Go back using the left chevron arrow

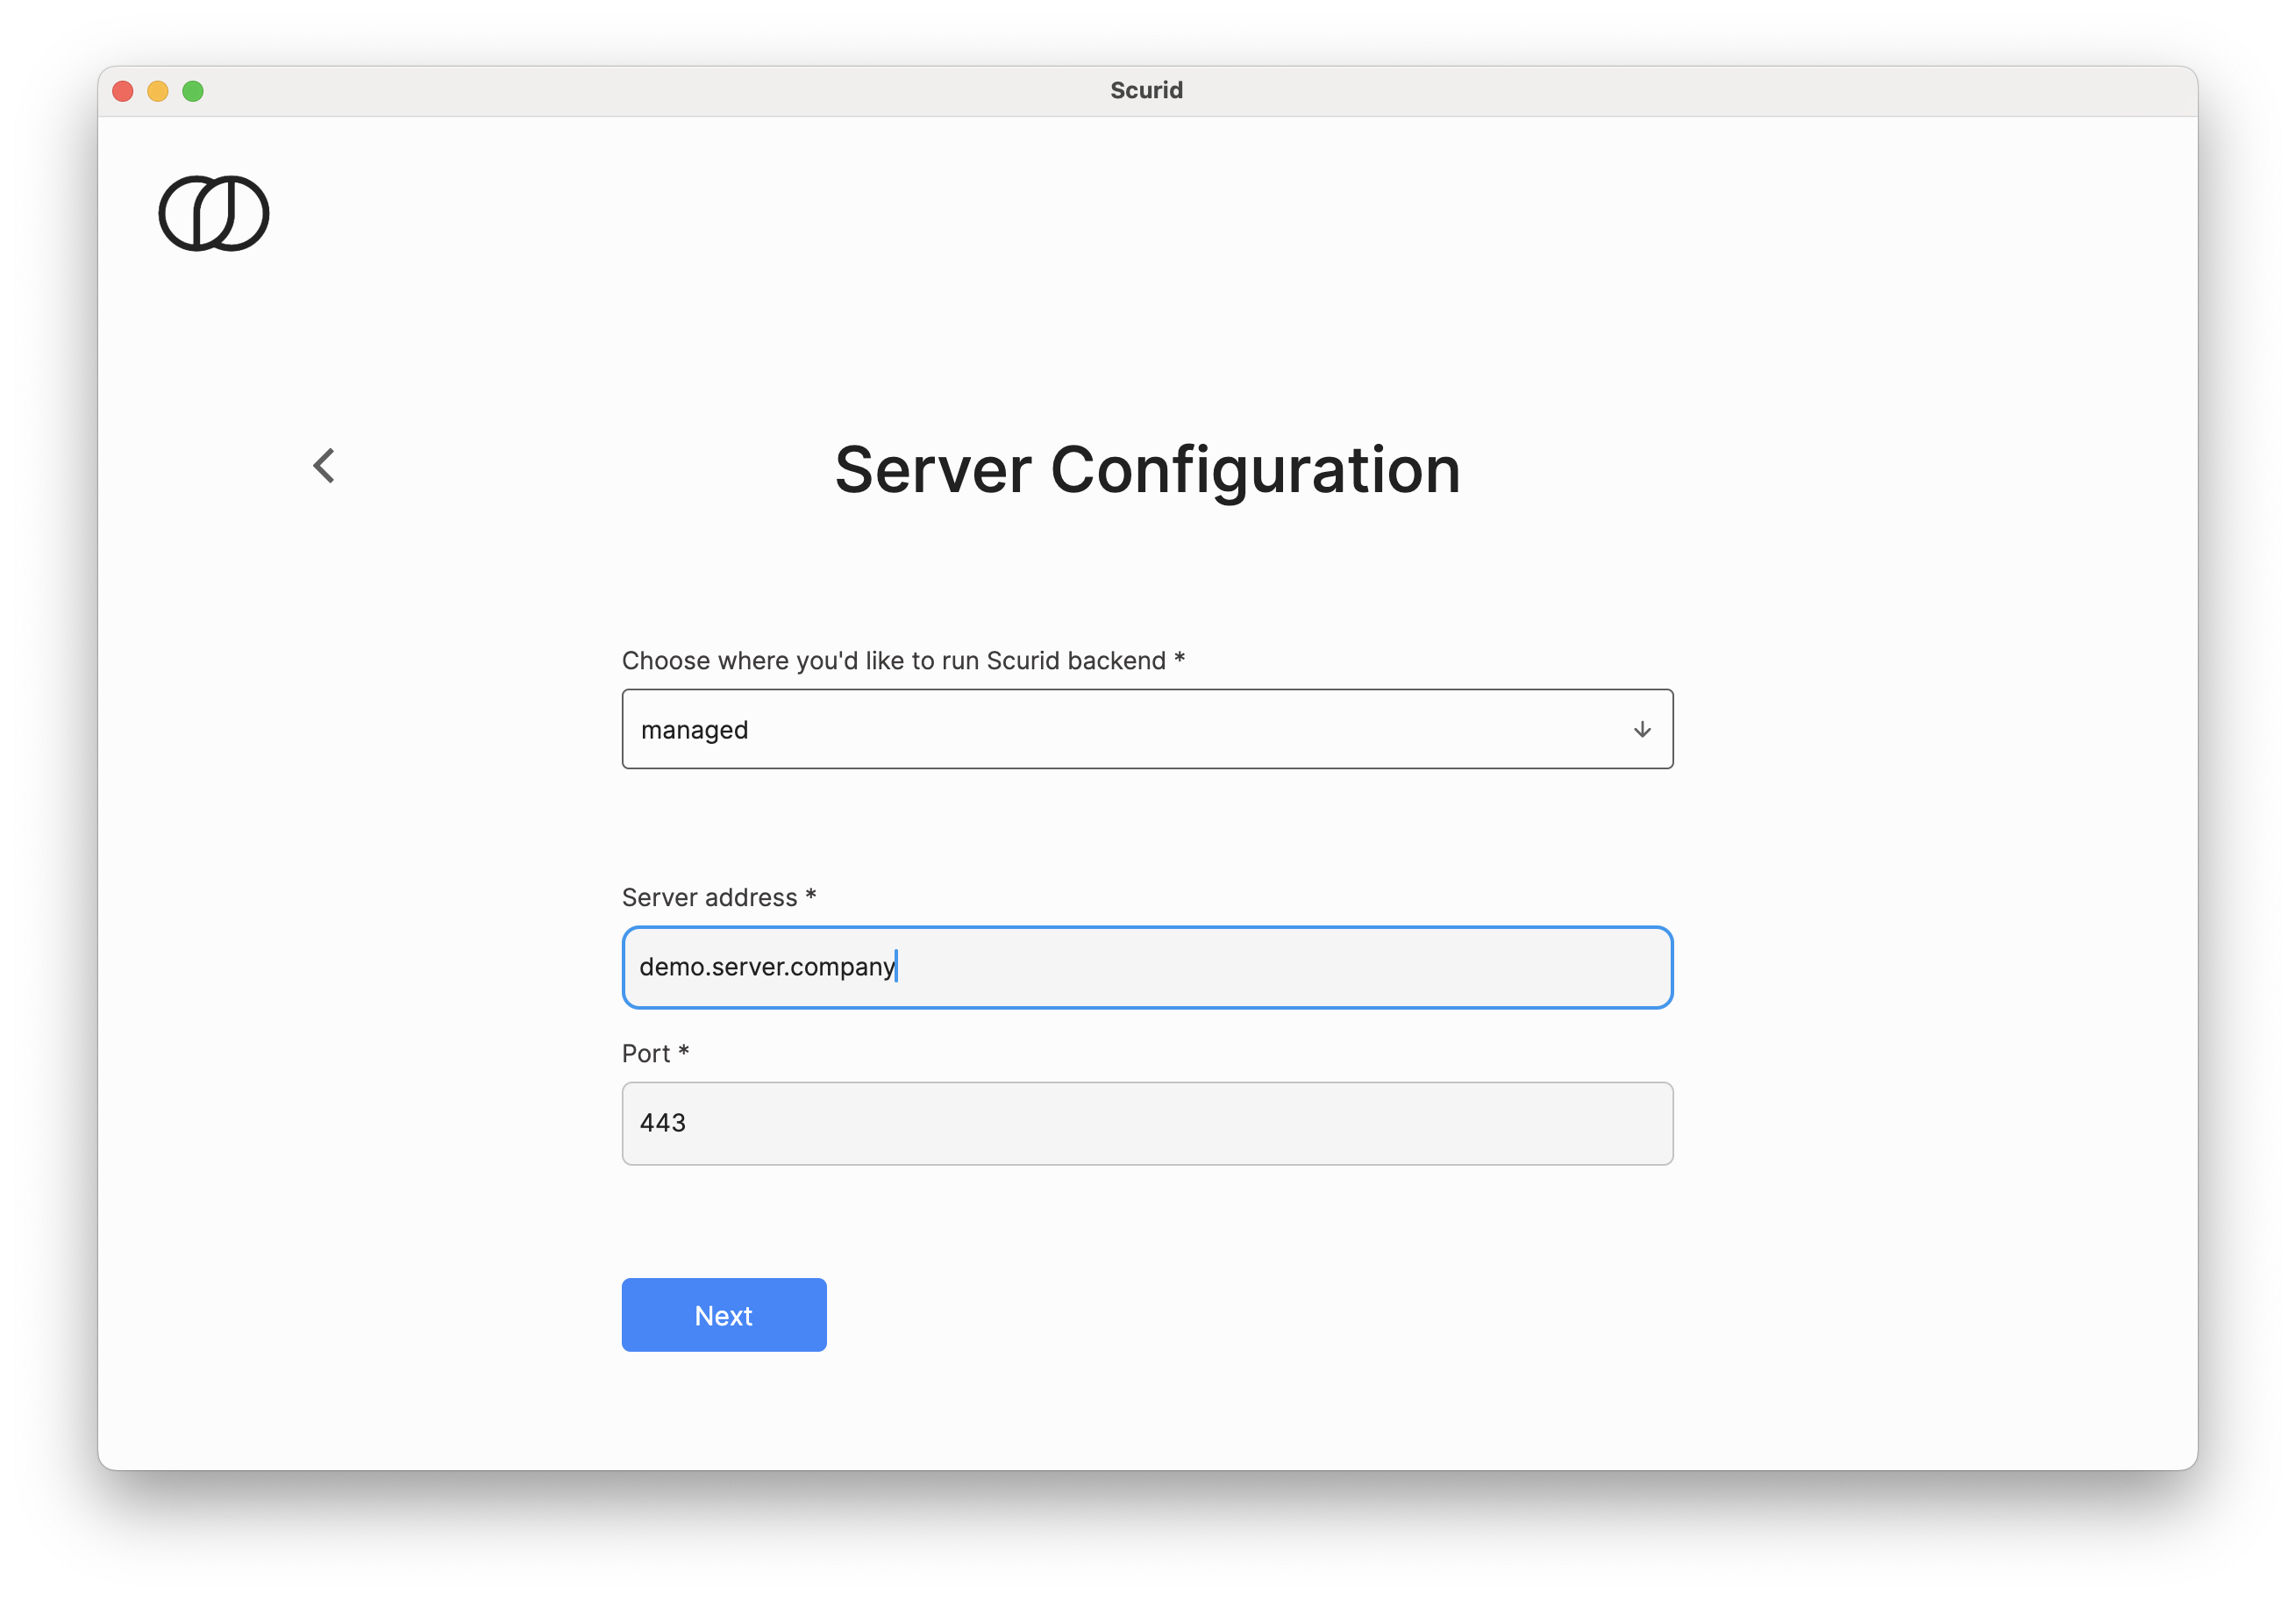pos(324,466)
